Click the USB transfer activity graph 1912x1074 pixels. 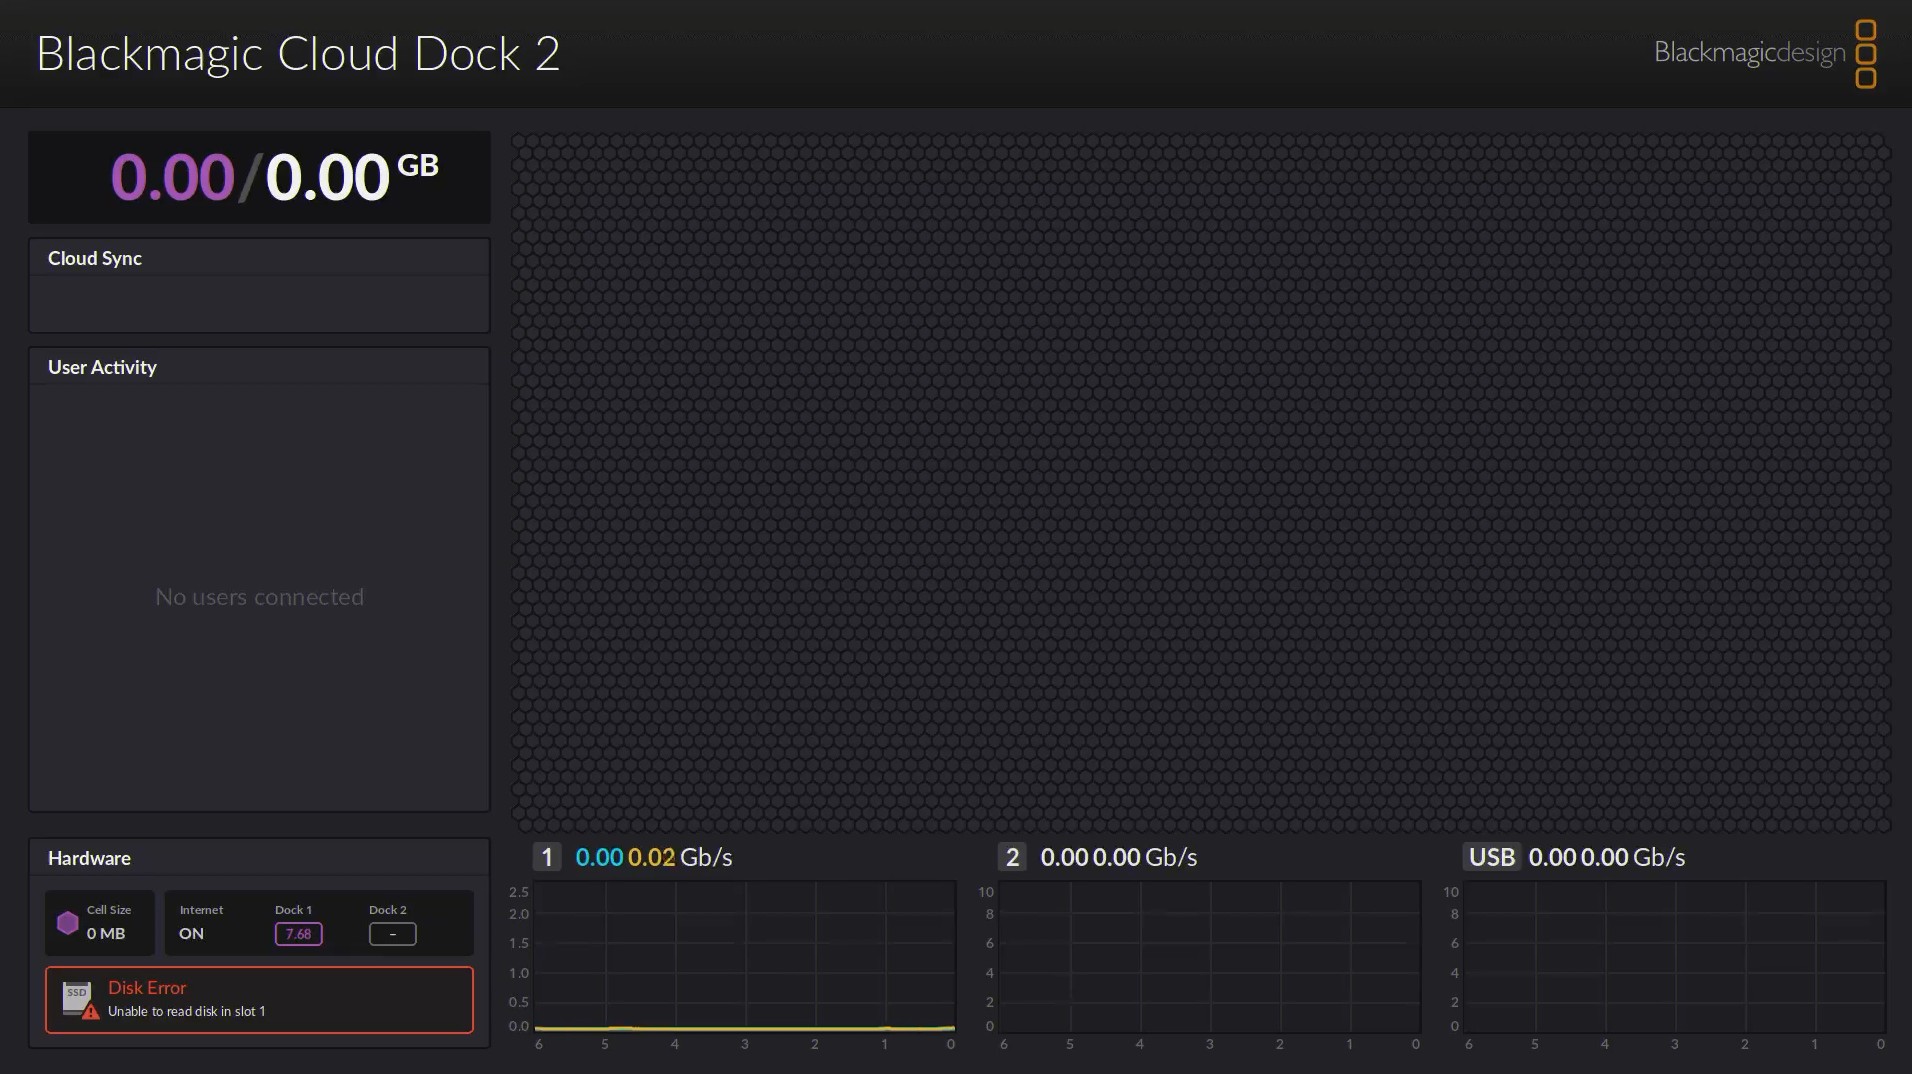[x=1675, y=956]
